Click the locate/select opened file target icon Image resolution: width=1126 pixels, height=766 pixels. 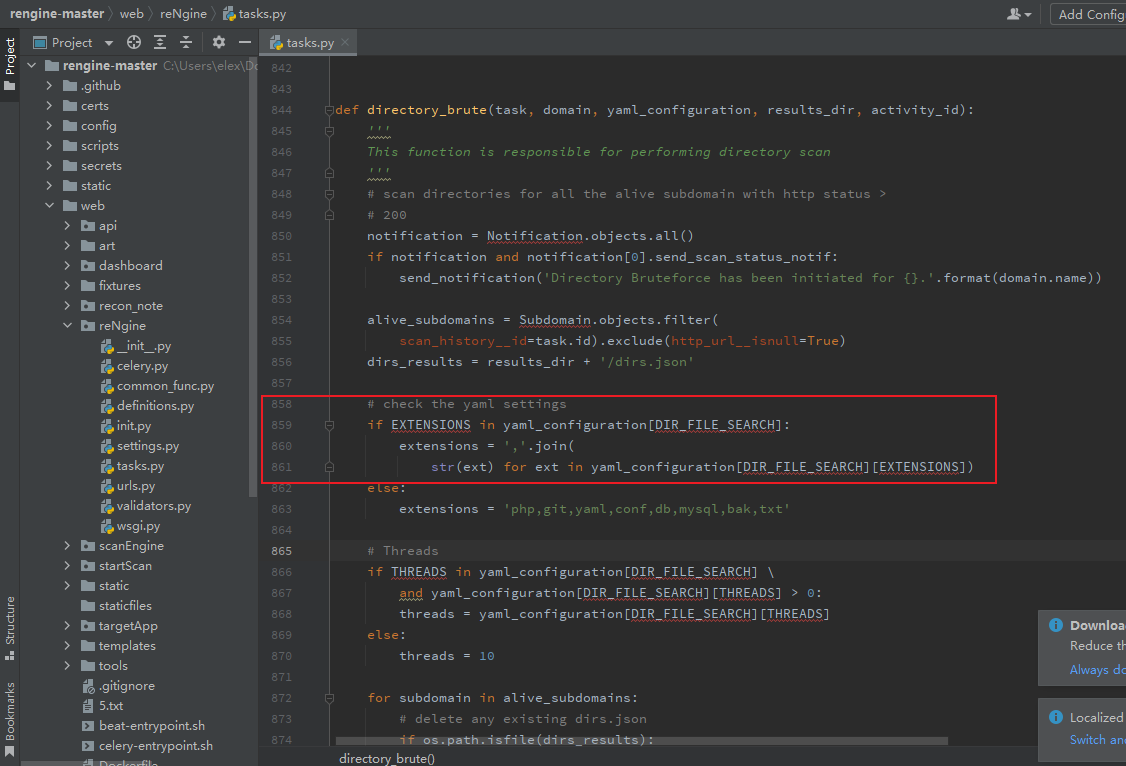(x=134, y=42)
